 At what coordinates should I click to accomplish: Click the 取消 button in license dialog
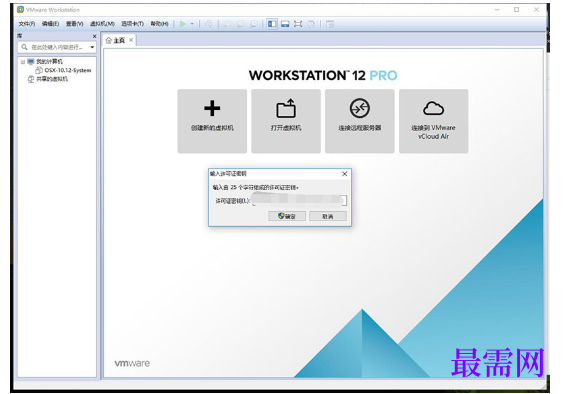click(x=328, y=216)
